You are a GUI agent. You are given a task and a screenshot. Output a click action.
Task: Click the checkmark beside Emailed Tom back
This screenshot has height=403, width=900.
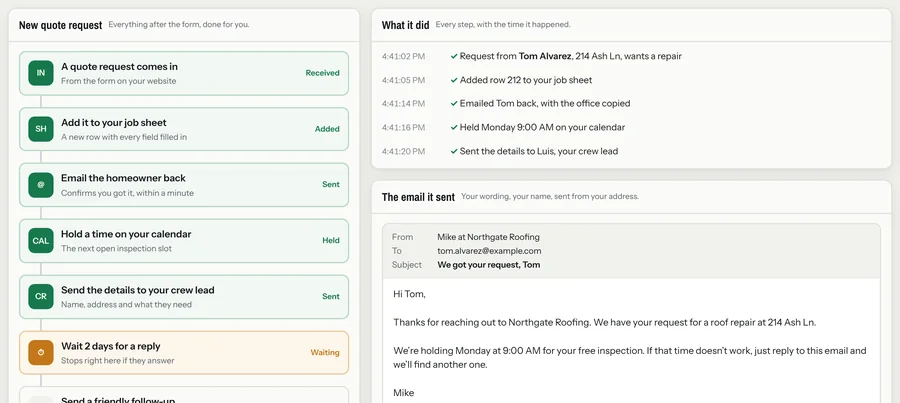454,103
